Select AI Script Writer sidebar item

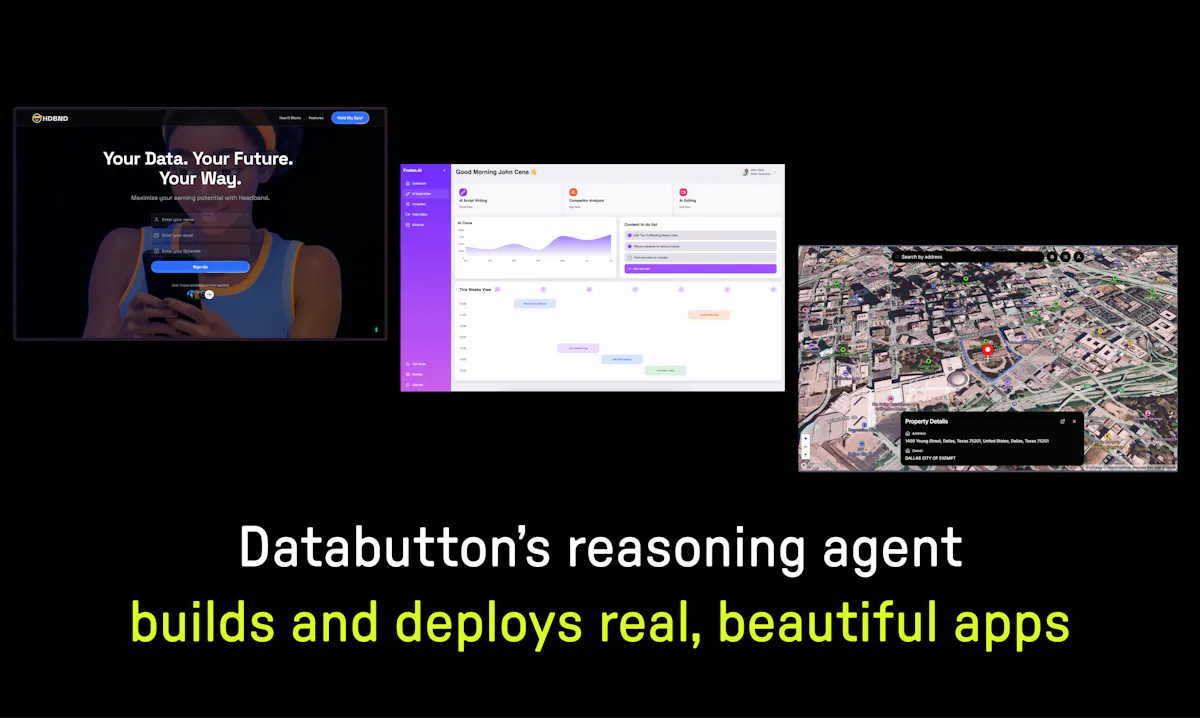[425, 194]
